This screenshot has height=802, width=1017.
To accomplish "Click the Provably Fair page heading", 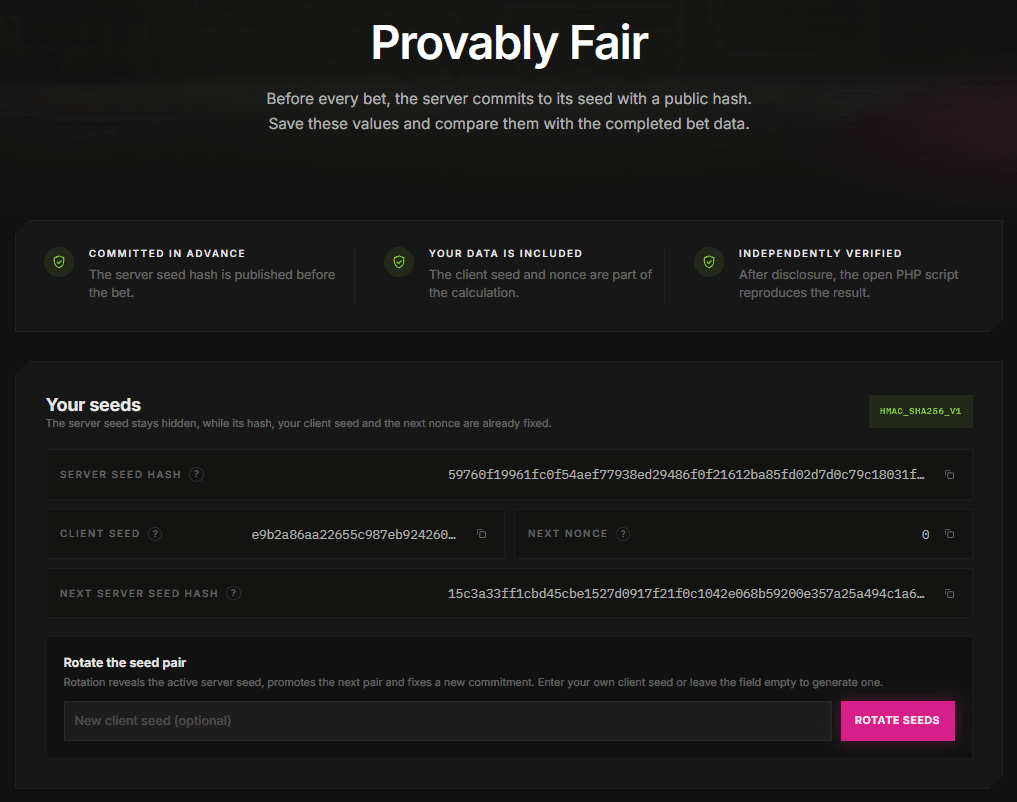I will pyautogui.click(x=509, y=43).
